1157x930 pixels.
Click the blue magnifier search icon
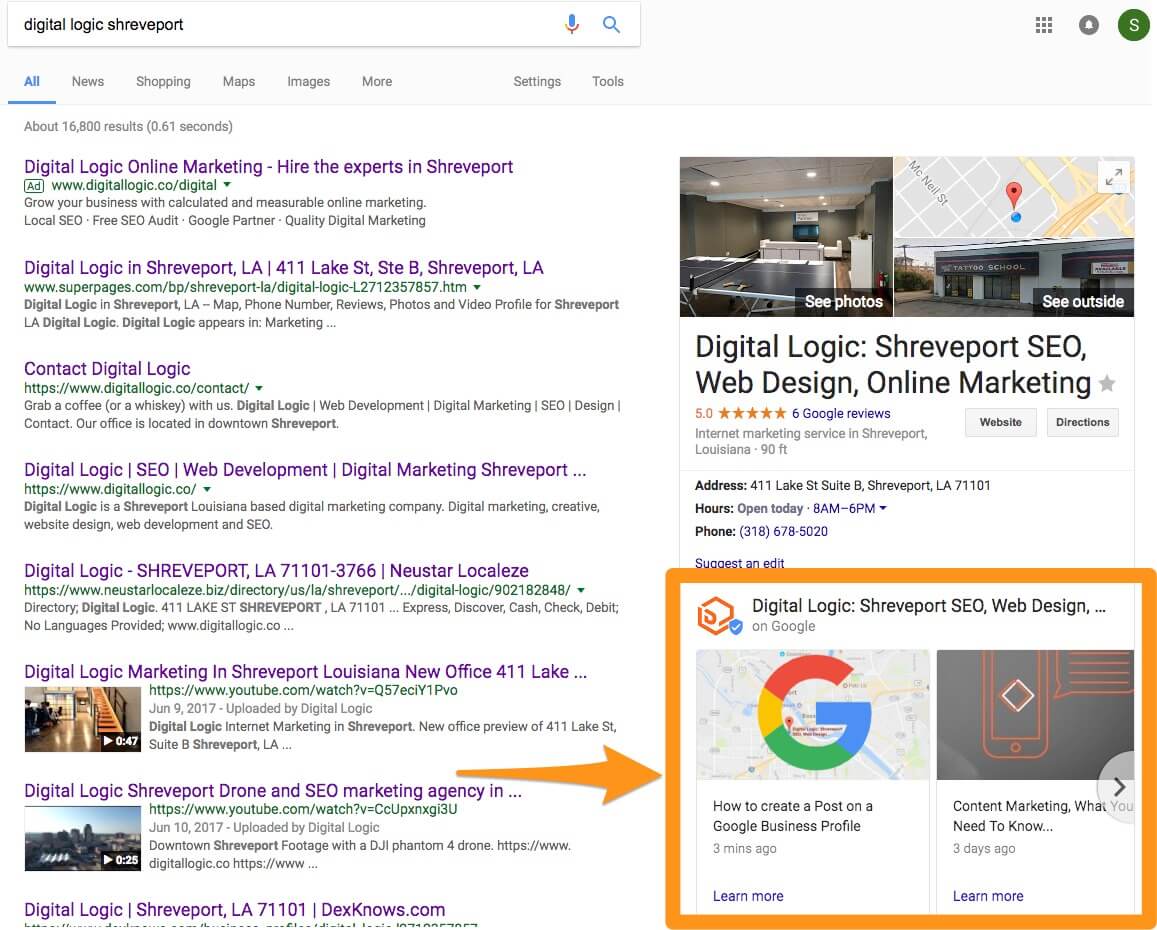click(611, 24)
